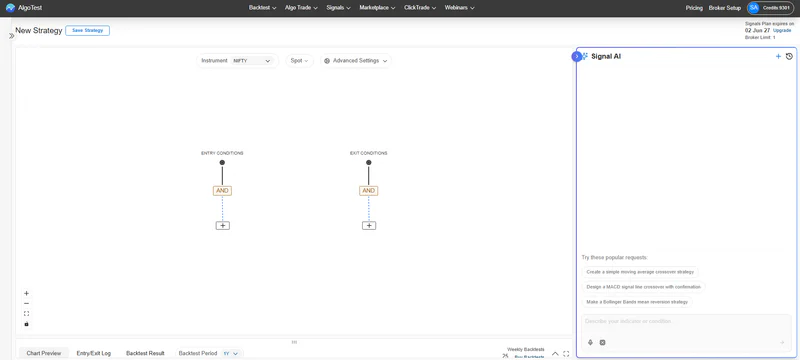800x360 pixels.
Task: Open the Instrument NIFTY dropdown
Action: coord(252,61)
